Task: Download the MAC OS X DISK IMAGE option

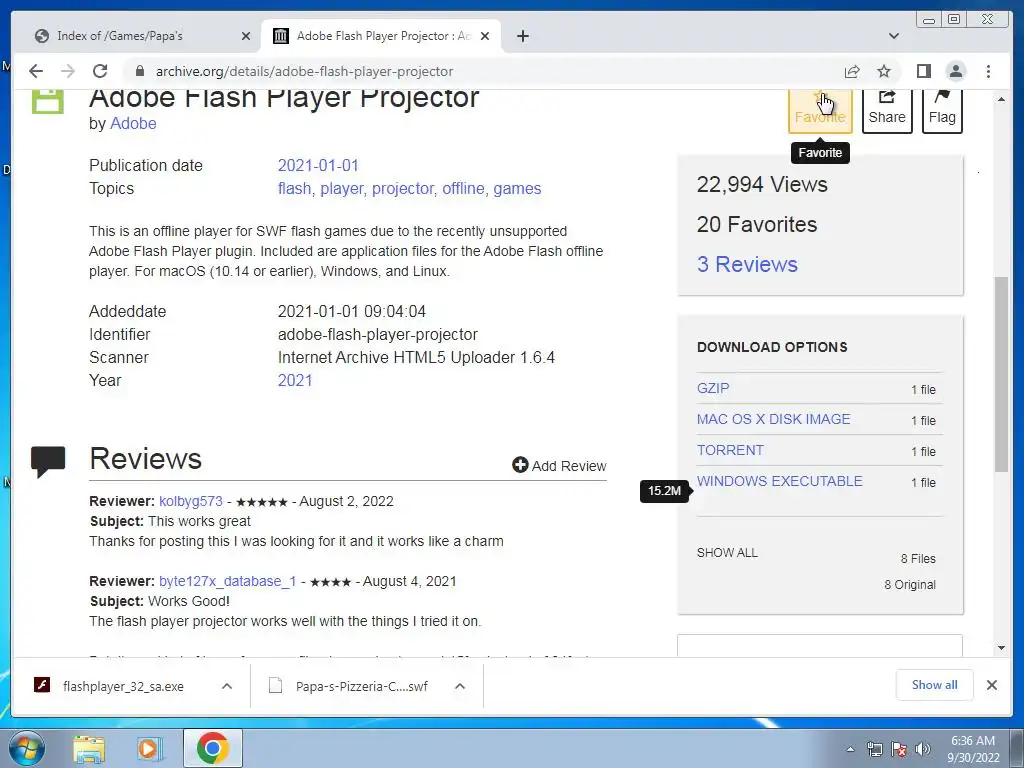Action: 773,419
